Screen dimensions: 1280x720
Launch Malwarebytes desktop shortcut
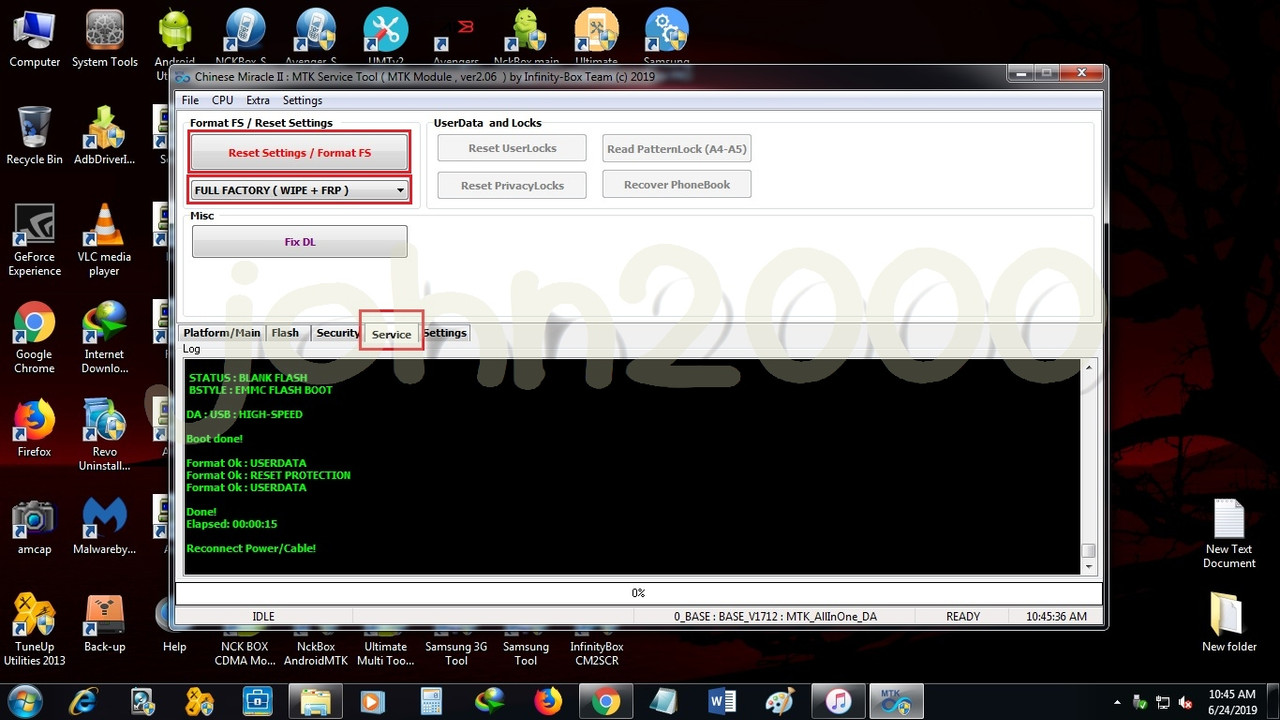[x=104, y=527]
